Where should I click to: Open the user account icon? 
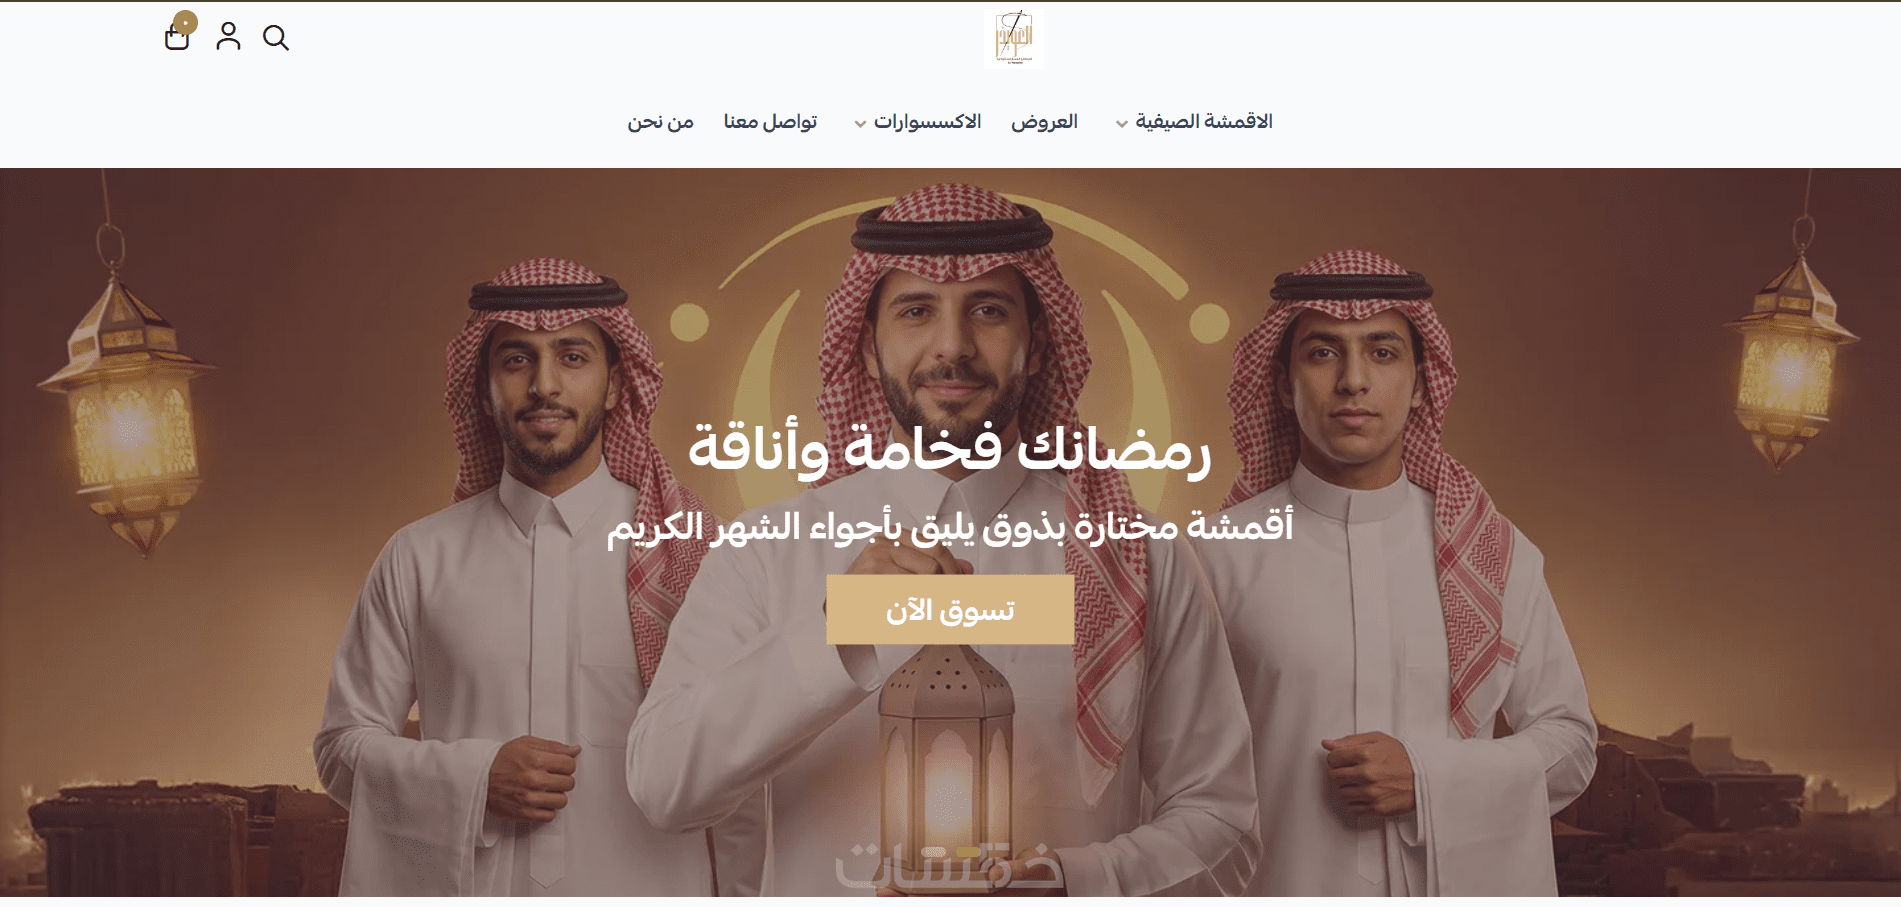[228, 36]
